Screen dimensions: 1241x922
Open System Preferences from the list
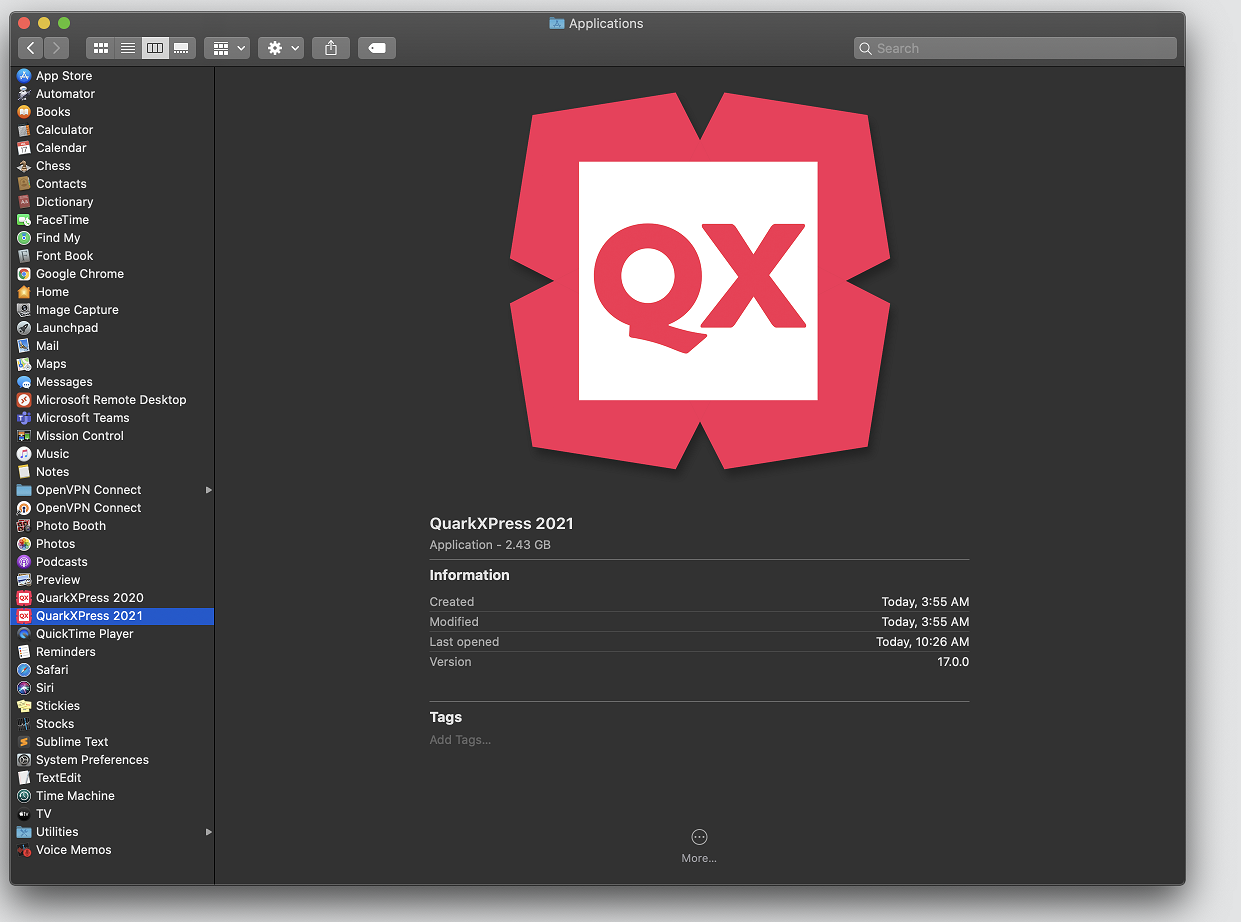tap(90, 759)
